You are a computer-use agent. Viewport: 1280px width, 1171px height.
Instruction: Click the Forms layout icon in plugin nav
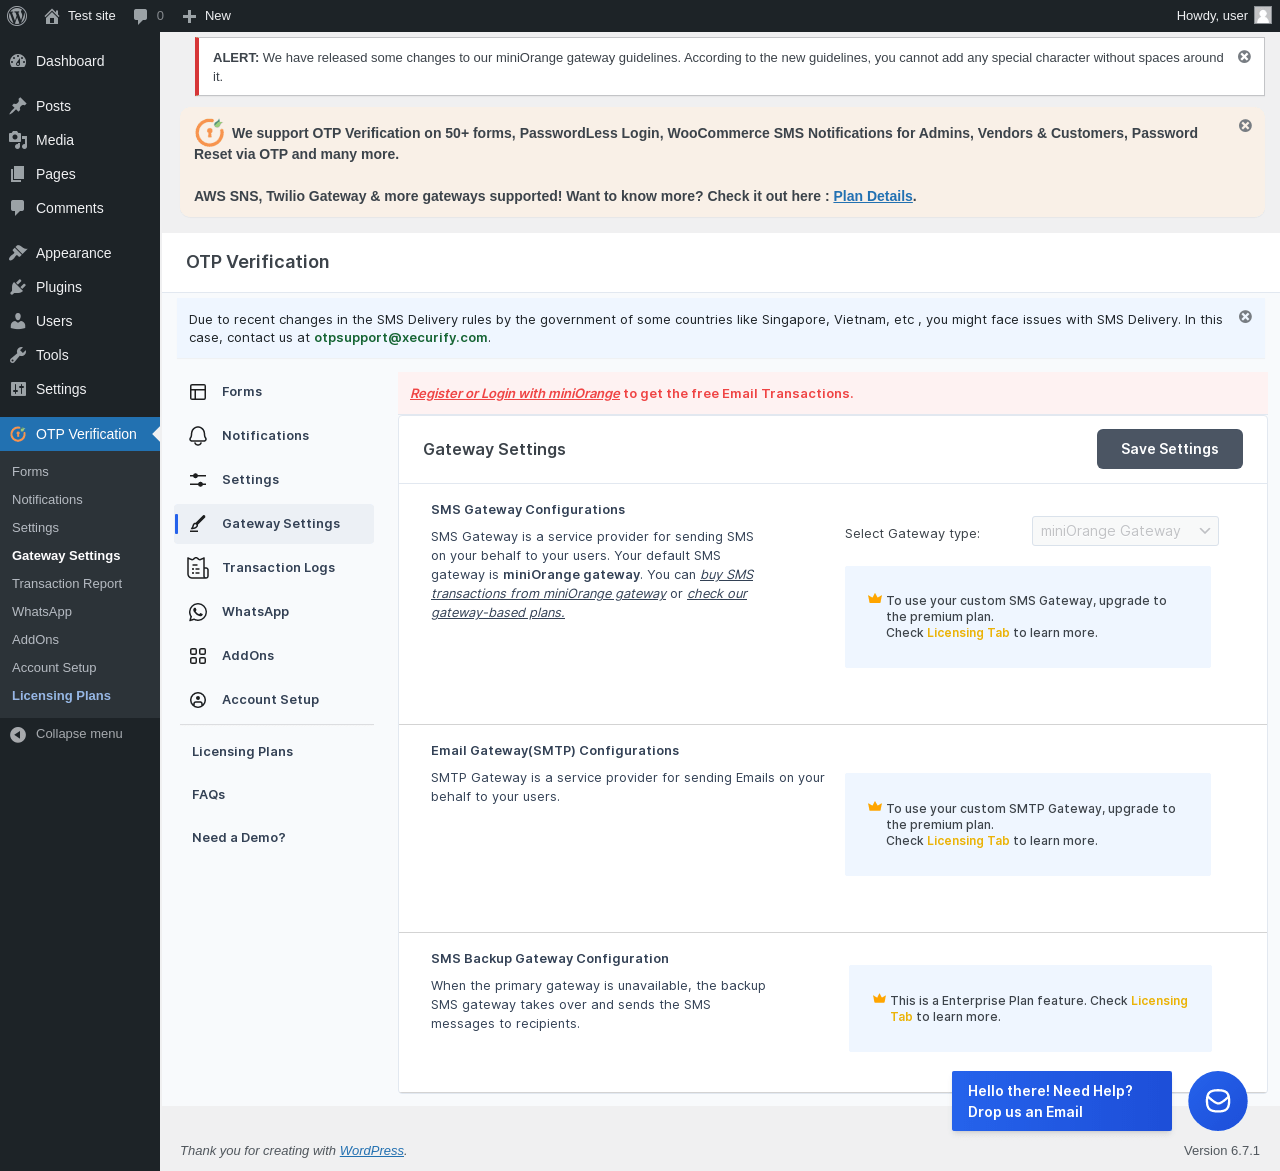[198, 392]
